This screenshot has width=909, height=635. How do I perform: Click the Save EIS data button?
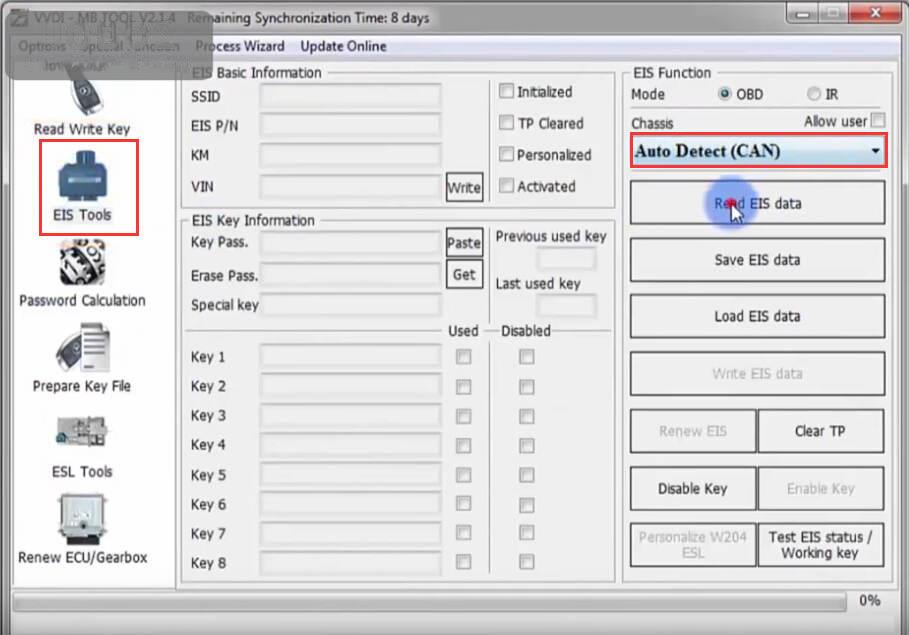tap(758, 259)
